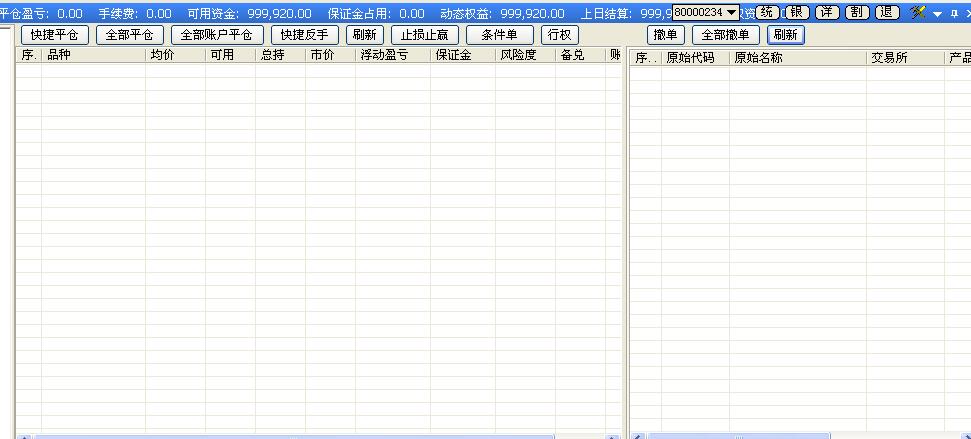This screenshot has height=439, width=971.
Task: Sort by the 总持 column header
Action: 281,55
